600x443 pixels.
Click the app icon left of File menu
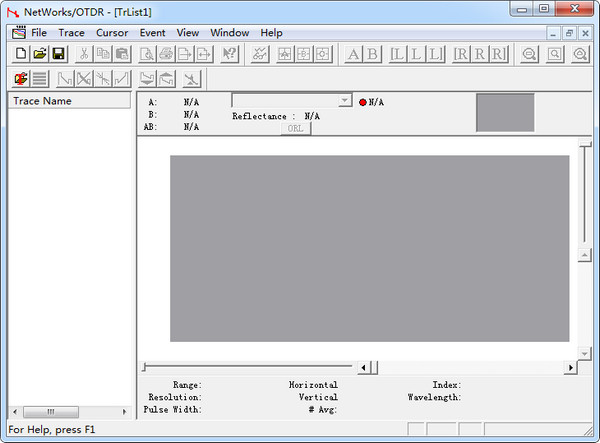[19, 33]
